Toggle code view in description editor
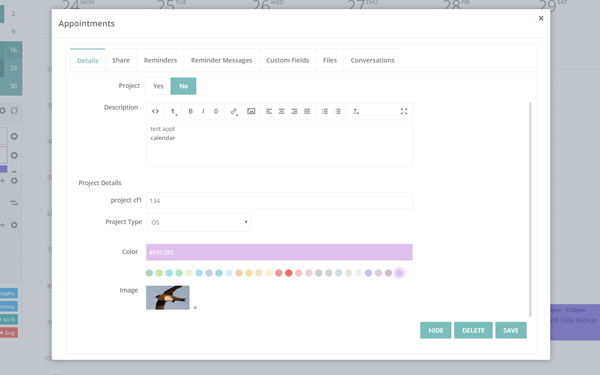 [155, 111]
